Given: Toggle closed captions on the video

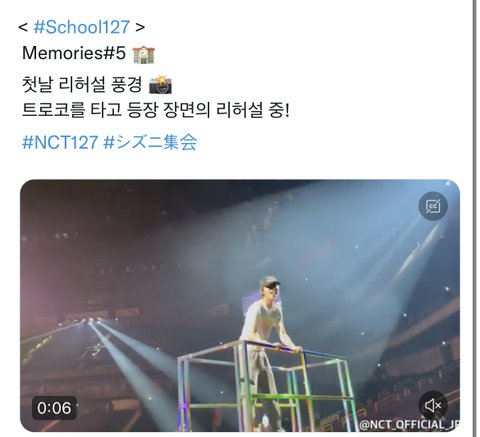Looking at the screenshot, I should coord(433,206).
